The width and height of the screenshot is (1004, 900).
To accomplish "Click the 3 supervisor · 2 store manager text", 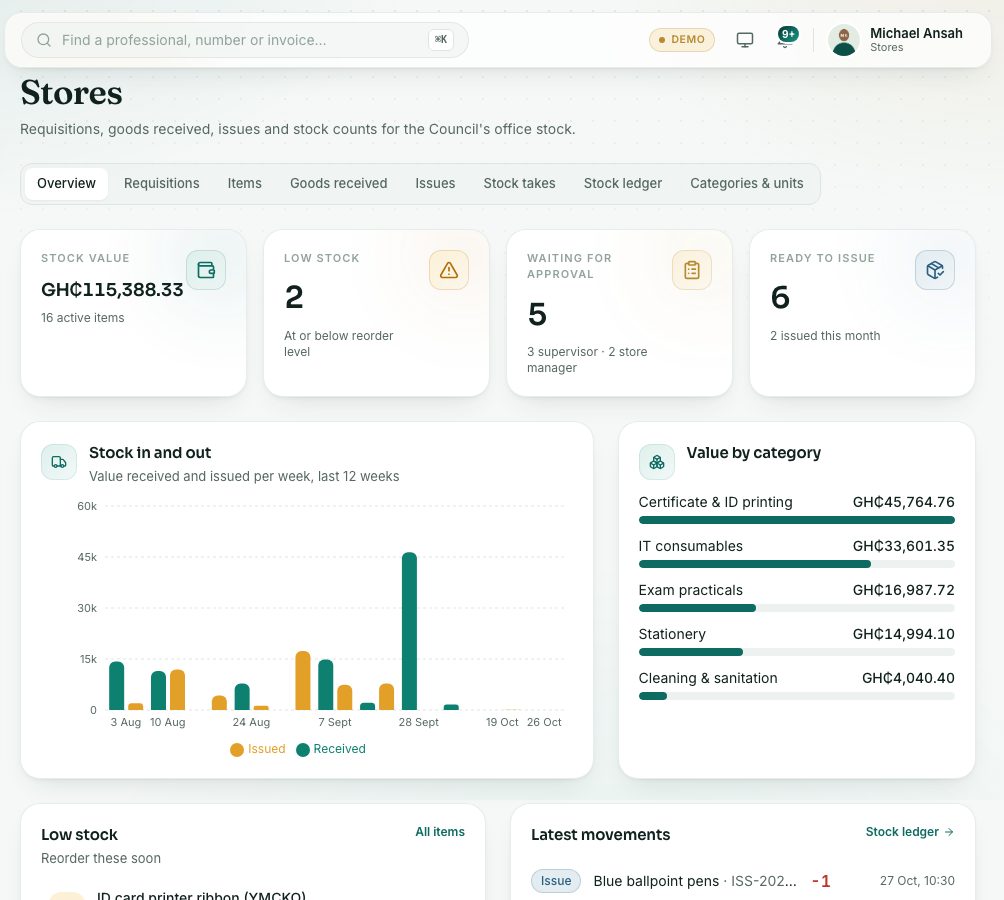I will coord(587,360).
